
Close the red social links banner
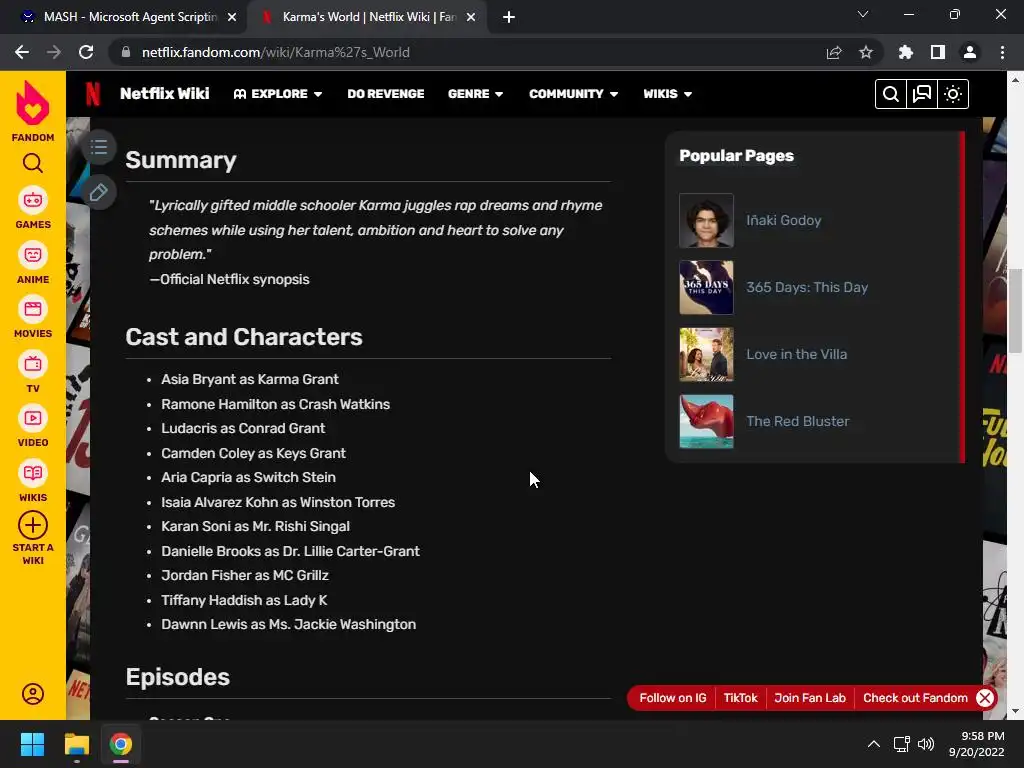coord(985,697)
